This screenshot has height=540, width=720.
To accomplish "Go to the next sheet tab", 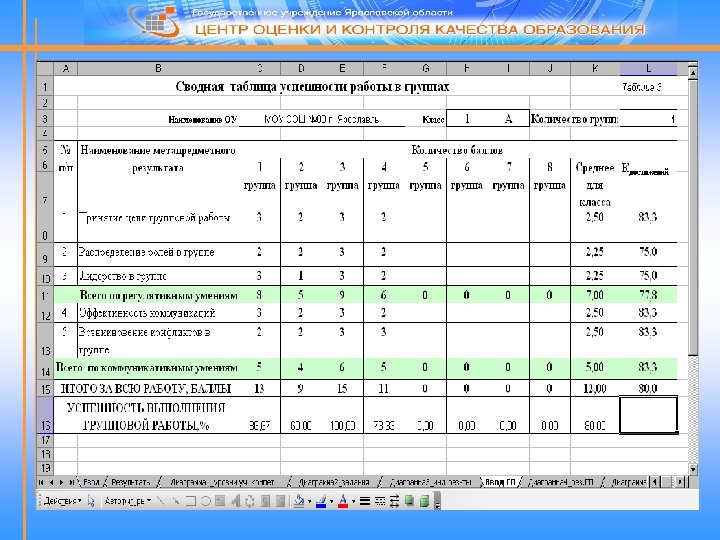I will pyautogui.click(x=62, y=482).
